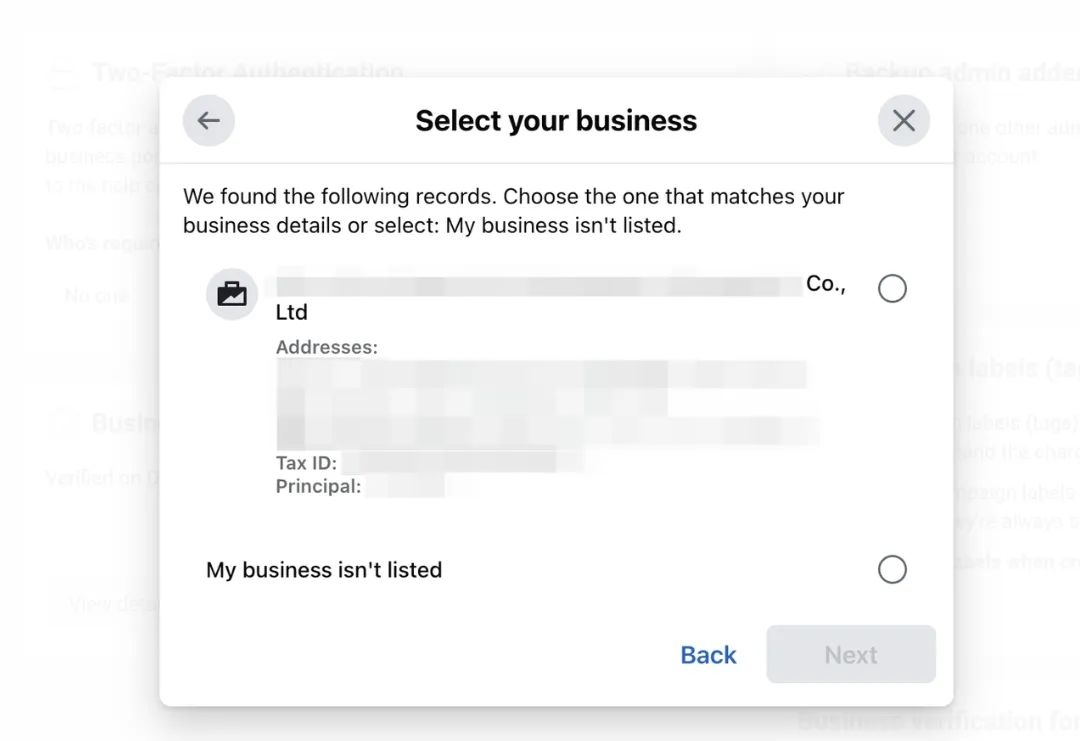This screenshot has width=1080, height=741.
Task: Click the My business isn't listed text
Action: (x=324, y=570)
